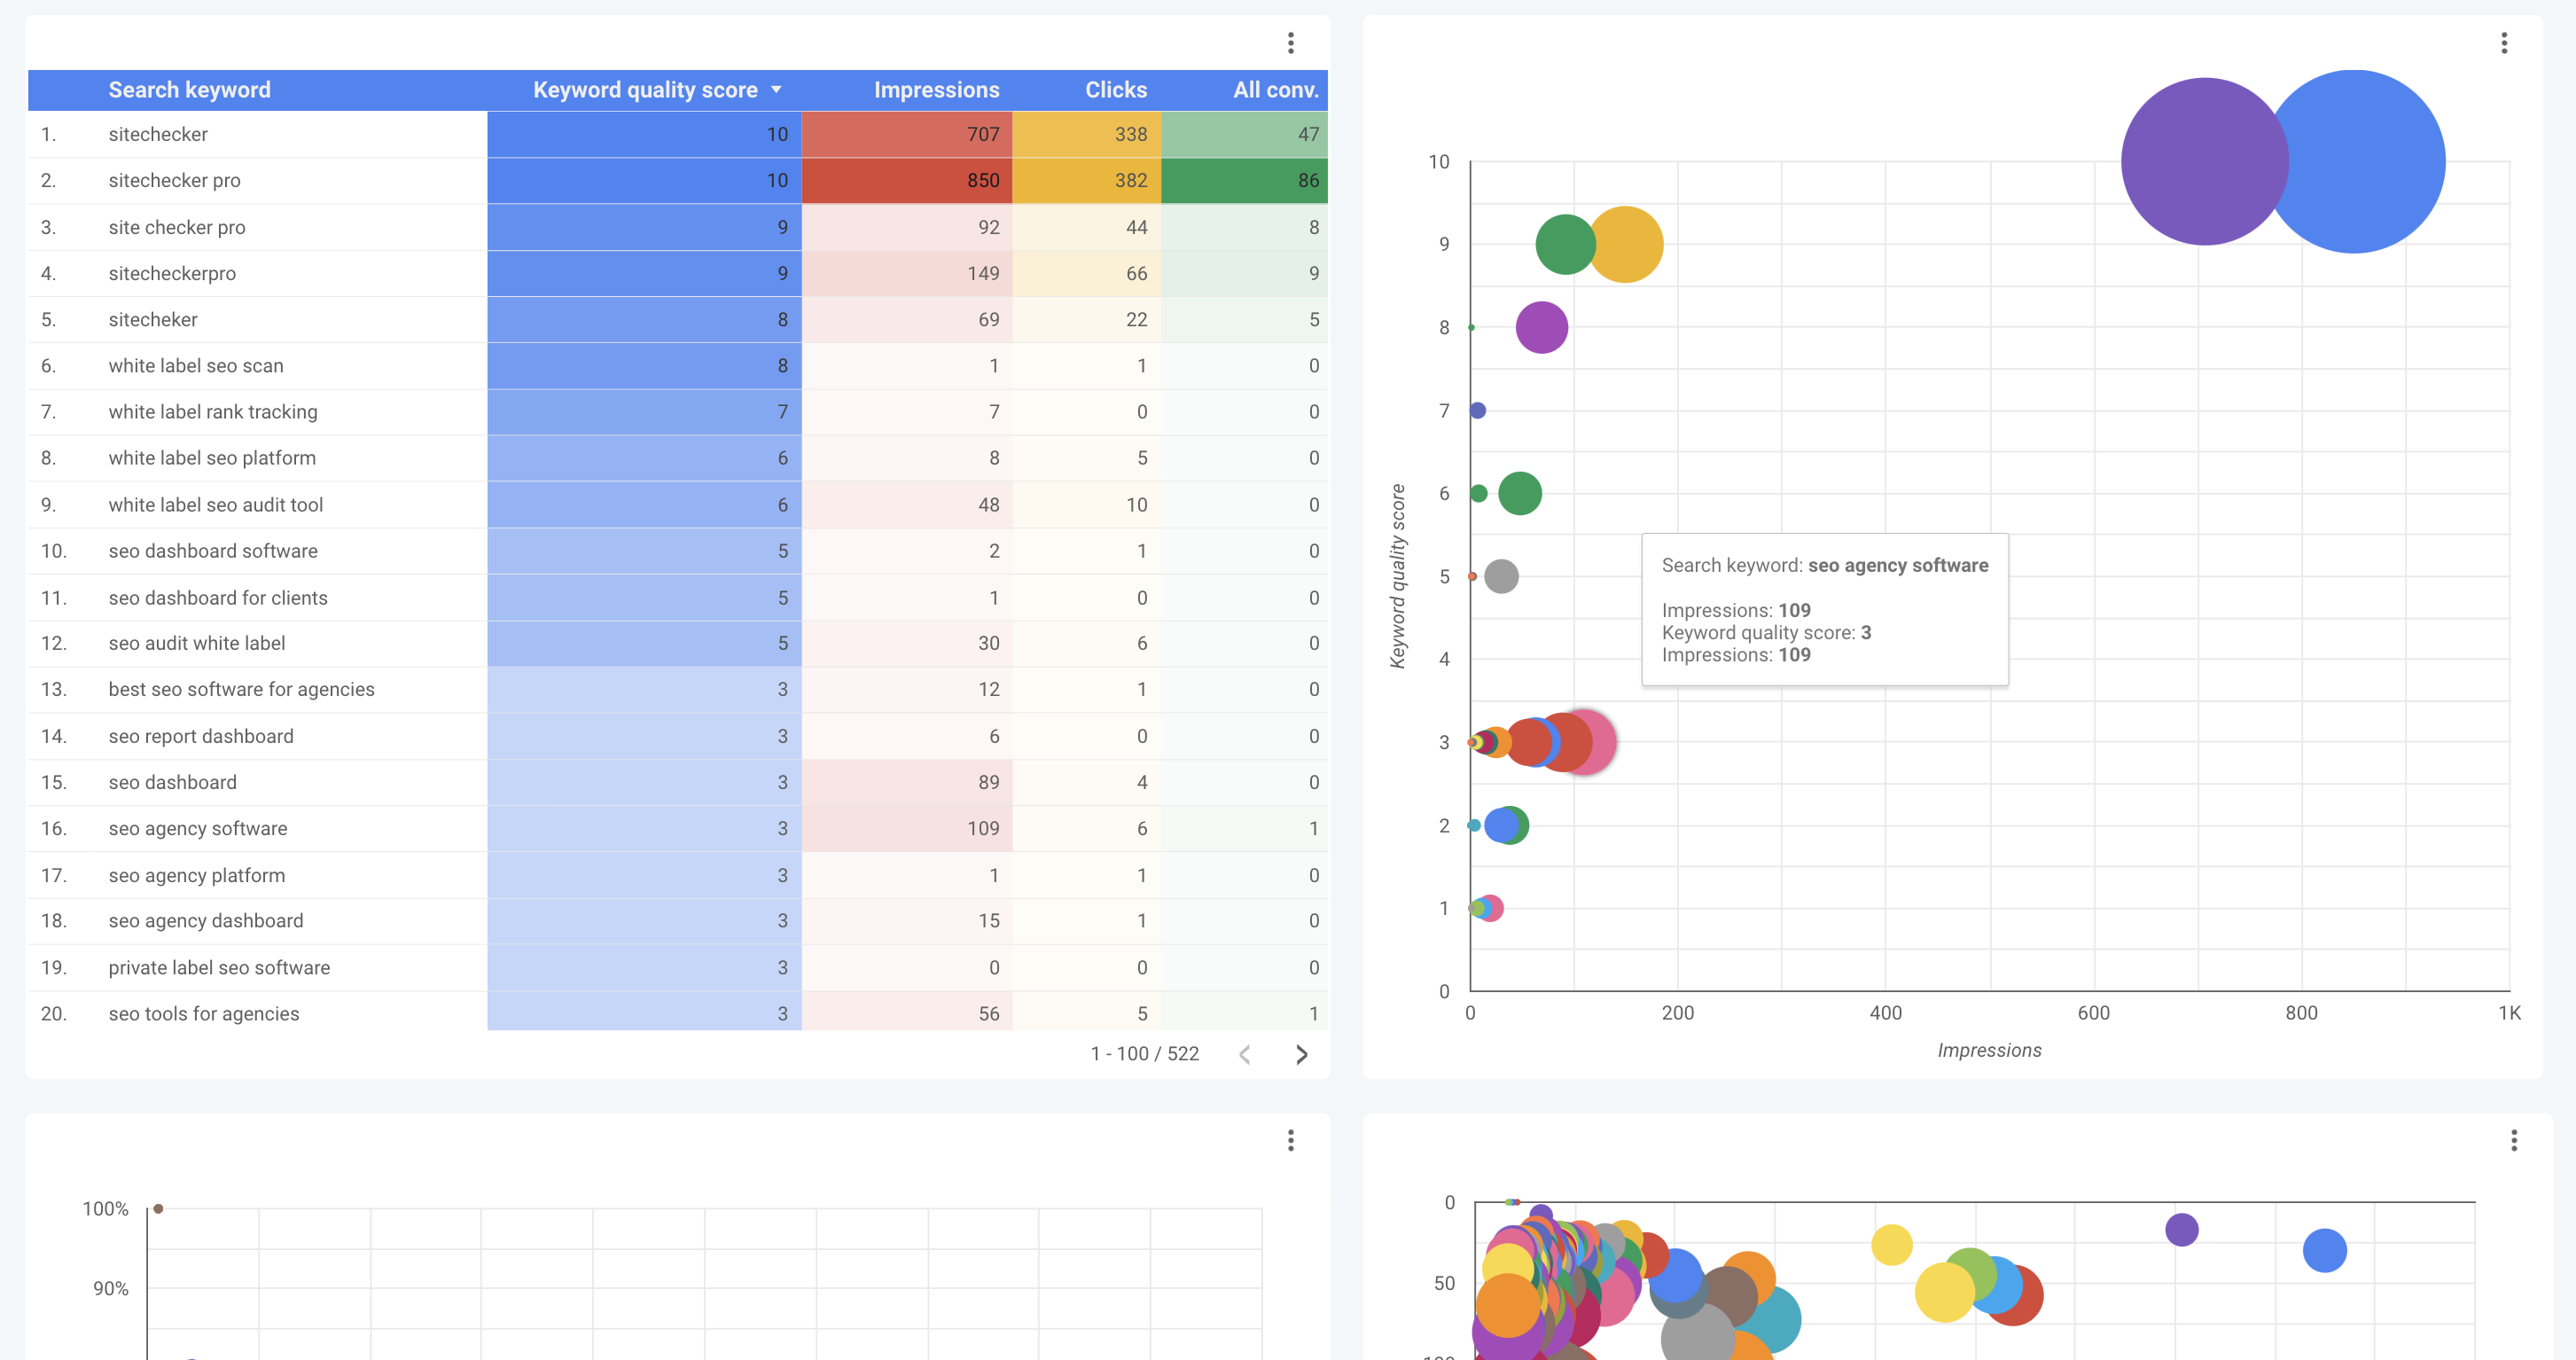Go to next page of the keyword table
Viewport: 2576px width, 1360px height.
1301,1054
